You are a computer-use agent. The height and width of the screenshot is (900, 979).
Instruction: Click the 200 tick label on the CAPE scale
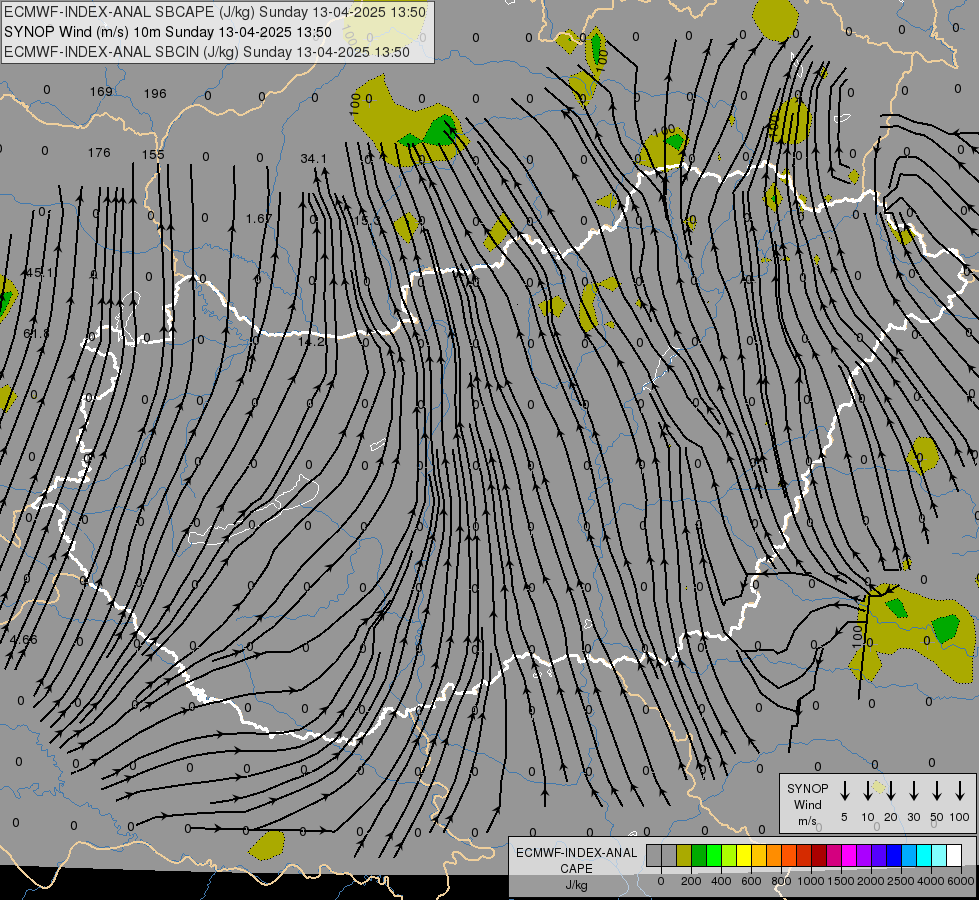click(691, 881)
